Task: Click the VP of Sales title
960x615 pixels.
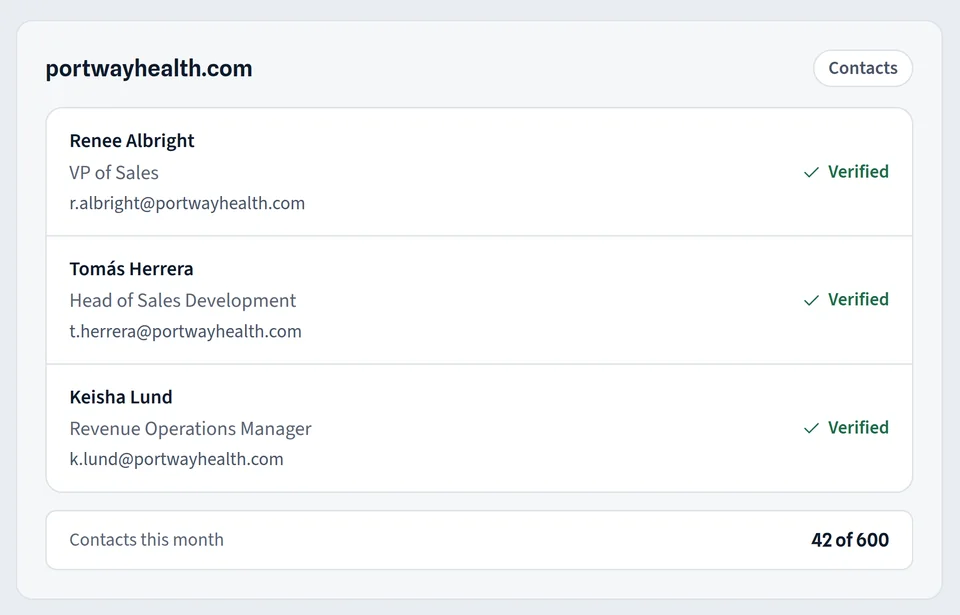Action: pyautogui.click(x=114, y=173)
